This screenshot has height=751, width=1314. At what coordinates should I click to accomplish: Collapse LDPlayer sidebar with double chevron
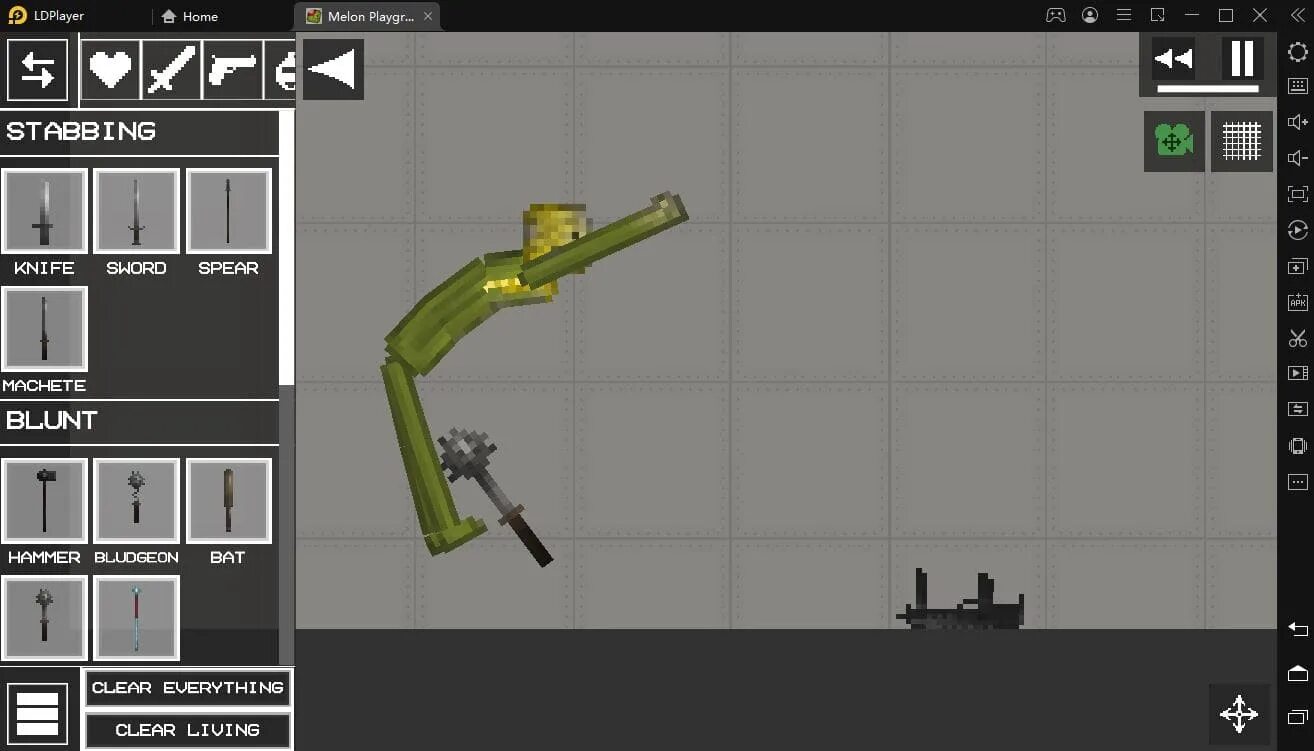tap(1297, 16)
